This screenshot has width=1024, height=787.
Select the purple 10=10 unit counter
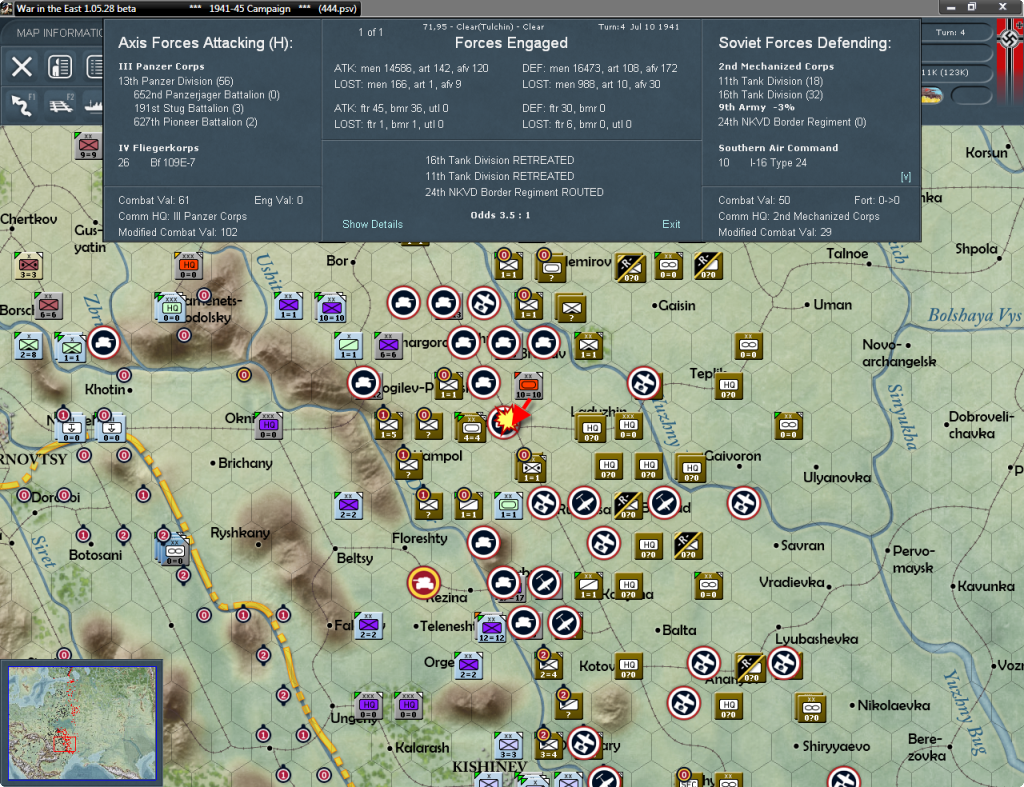pos(330,308)
